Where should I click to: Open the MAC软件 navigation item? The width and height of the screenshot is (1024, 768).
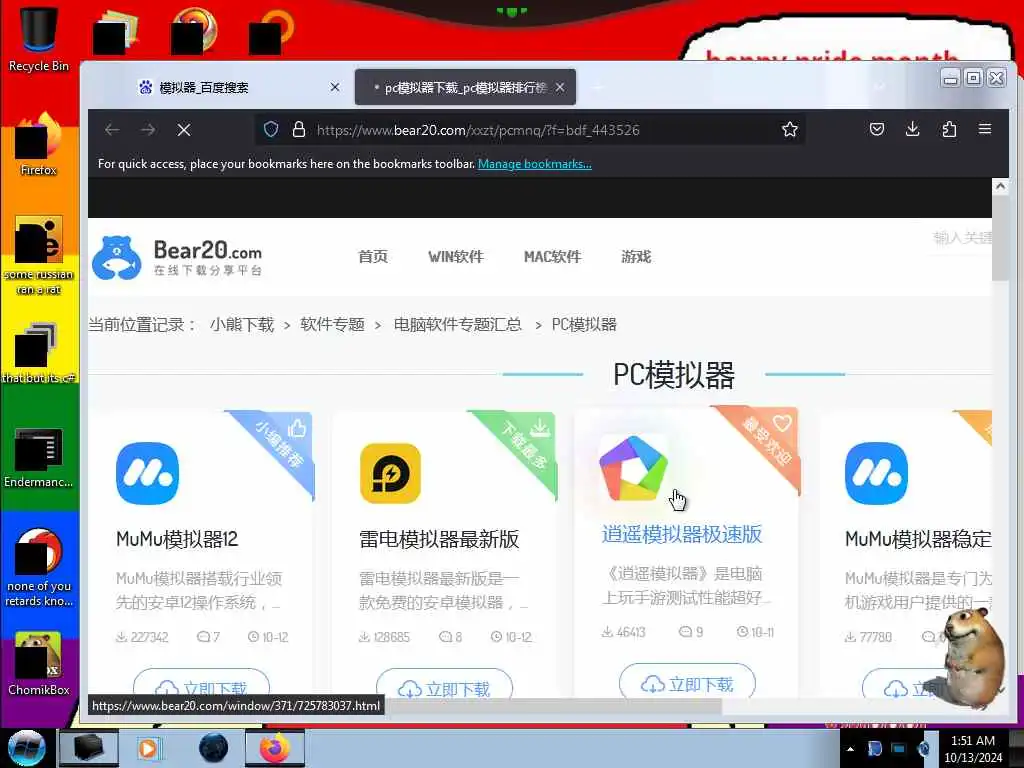[x=552, y=257]
